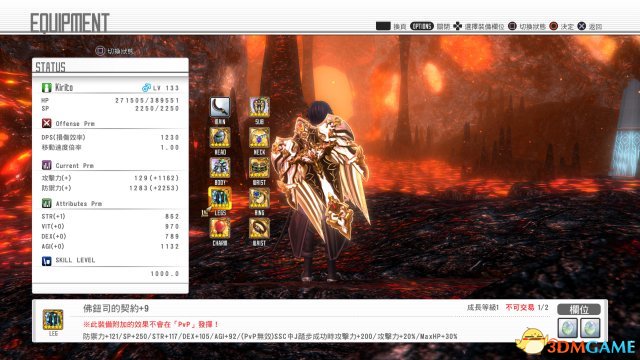Screen dimensions: 640x360
Task: Select the SUB equipment slot
Action: (259, 107)
